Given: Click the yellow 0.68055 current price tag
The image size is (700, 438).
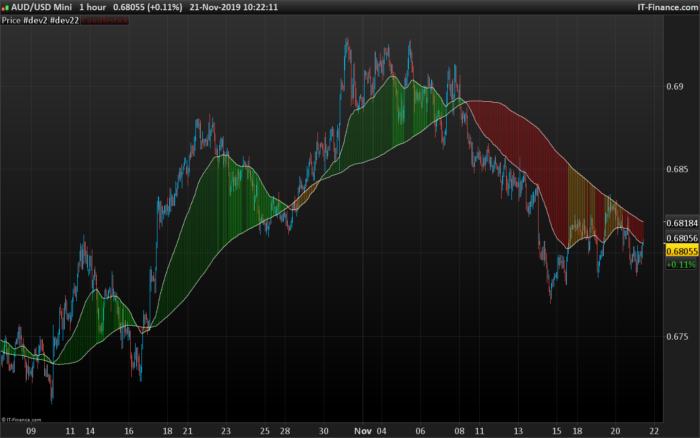Looking at the screenshot, I should click(682, 251).
